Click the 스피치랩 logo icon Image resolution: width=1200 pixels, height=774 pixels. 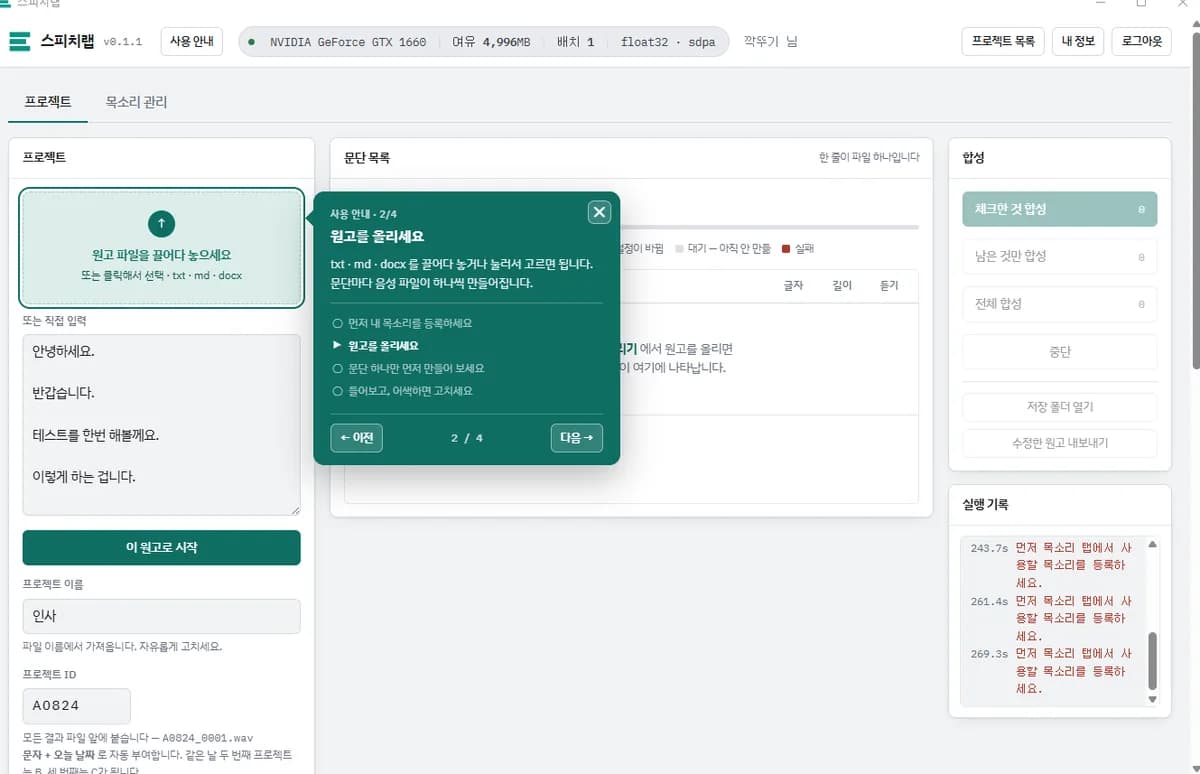pyautogui.click(x=20, y=42)
